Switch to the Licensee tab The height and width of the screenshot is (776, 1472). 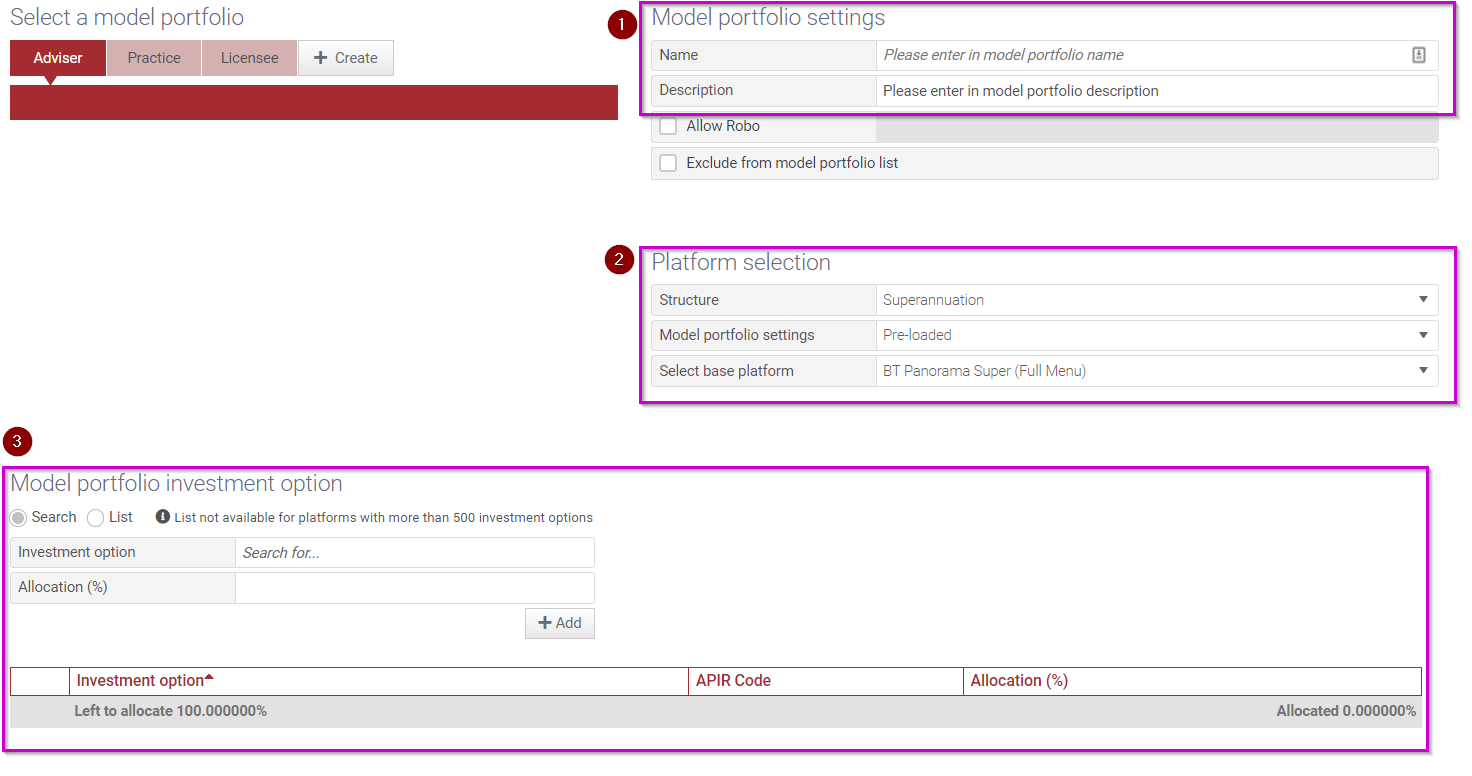click(249, 58)
